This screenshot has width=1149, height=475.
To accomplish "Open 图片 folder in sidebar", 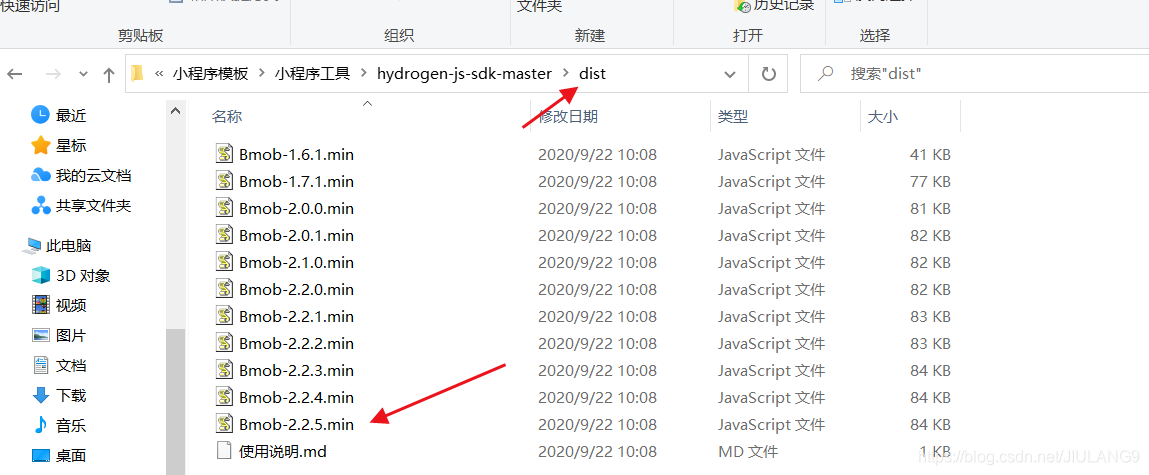I will coord(71,336).
